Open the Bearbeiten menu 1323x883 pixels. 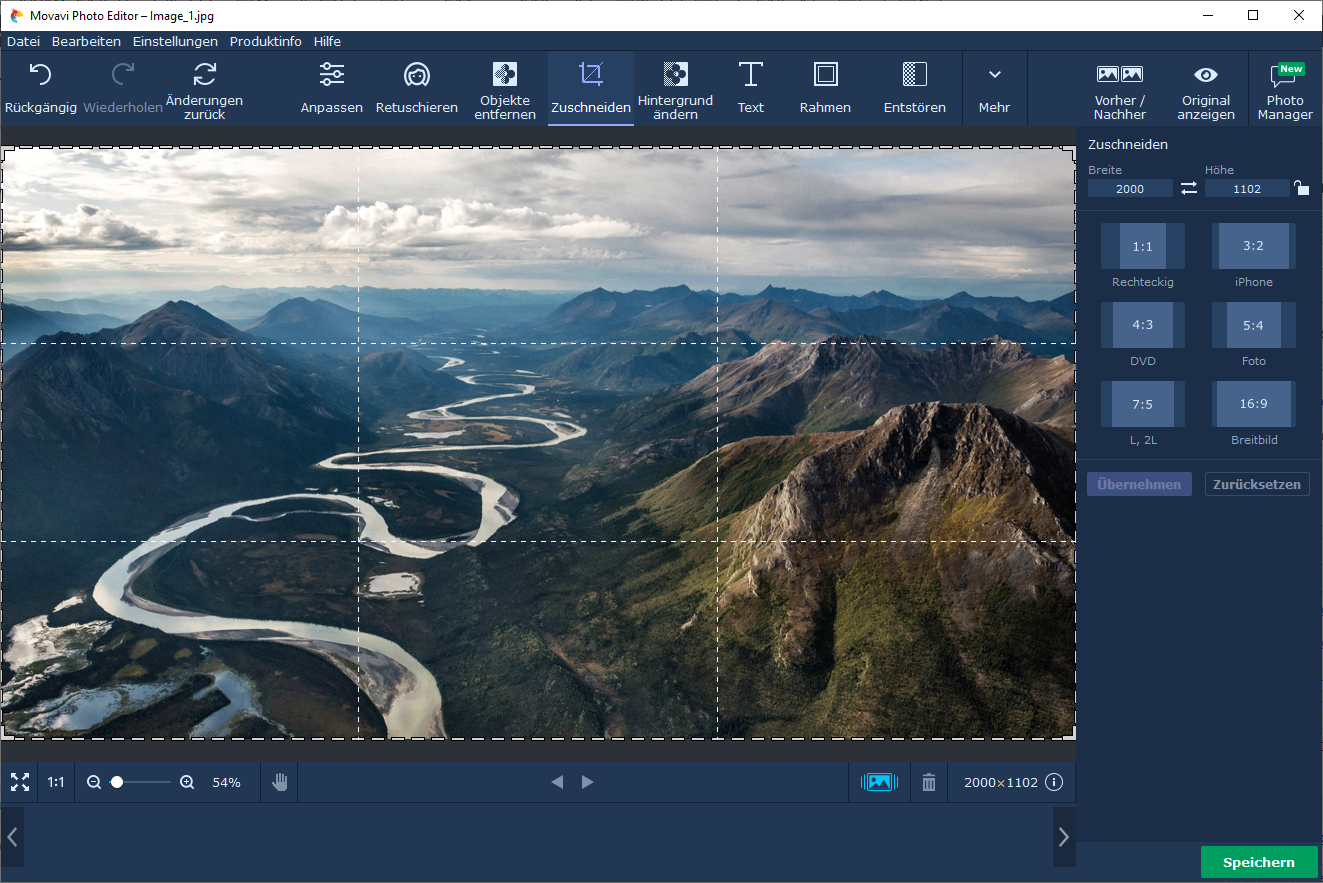click(86, 42)
